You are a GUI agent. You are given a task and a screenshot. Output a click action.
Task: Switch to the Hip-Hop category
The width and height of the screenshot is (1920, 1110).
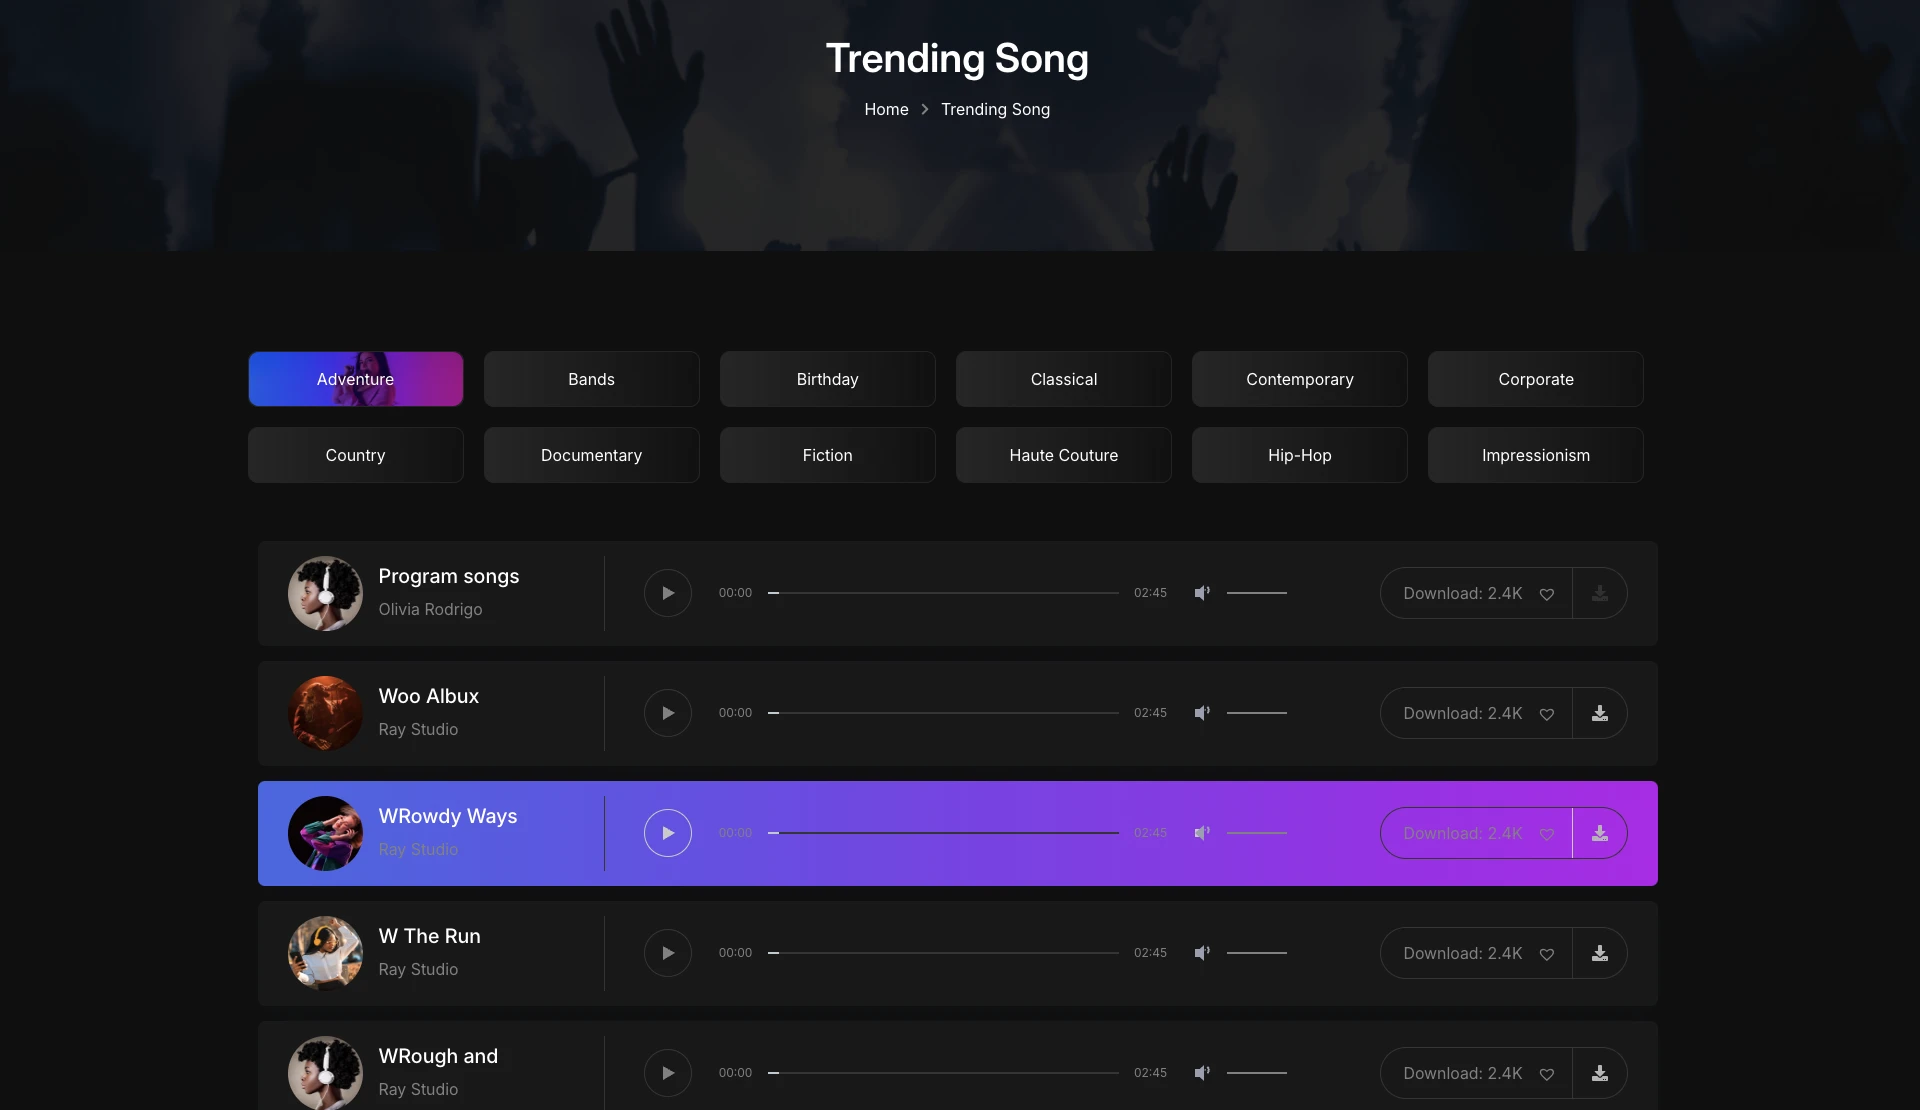[1299, 455]
